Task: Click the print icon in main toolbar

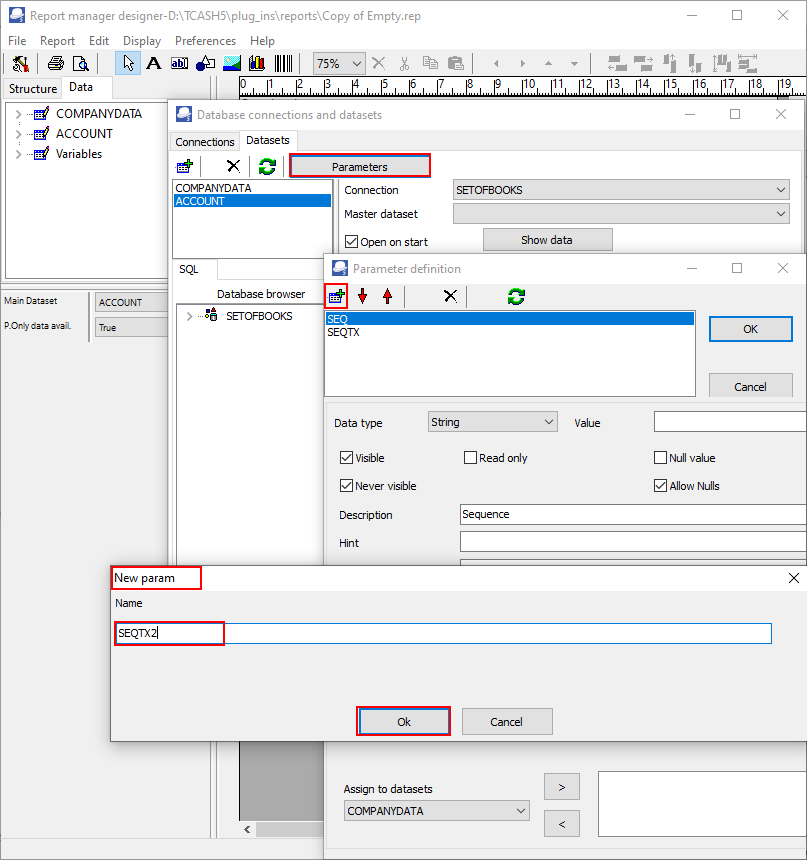Action: tap(55, 64)
